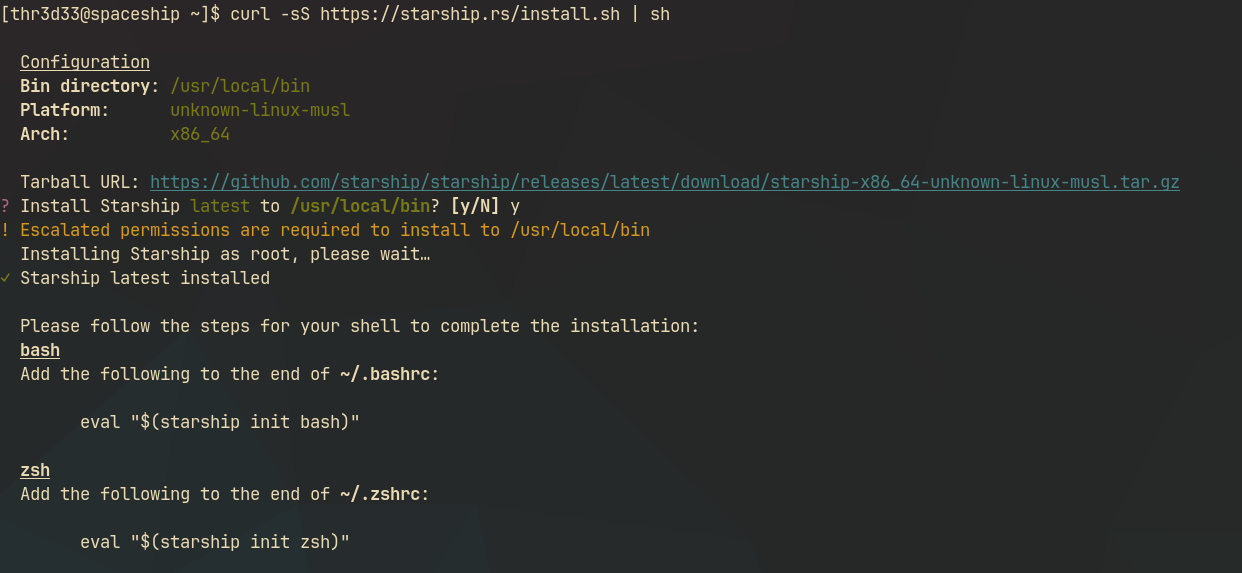Click the x86_64 arch value
Screen dimensions: 1242x573
pyautogui.click(x=200, y=134)
